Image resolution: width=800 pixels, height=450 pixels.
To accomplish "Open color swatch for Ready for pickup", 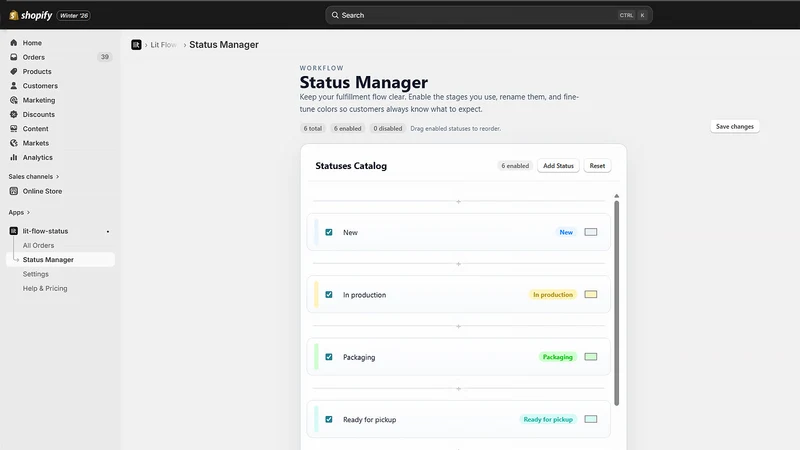I will pyautogui.click(x=590, y=419).
